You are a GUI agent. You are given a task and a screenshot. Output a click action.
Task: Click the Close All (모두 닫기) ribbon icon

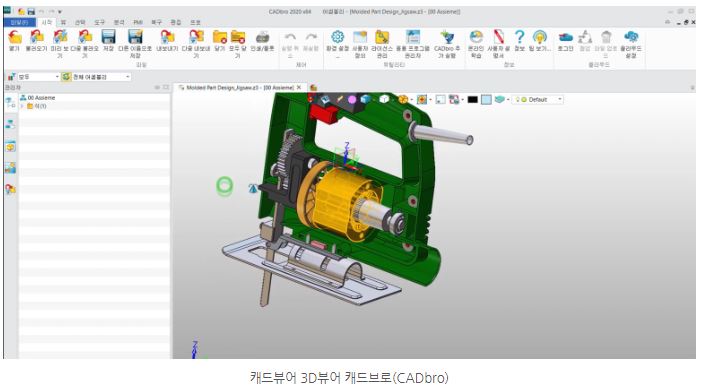coord(238,37)
